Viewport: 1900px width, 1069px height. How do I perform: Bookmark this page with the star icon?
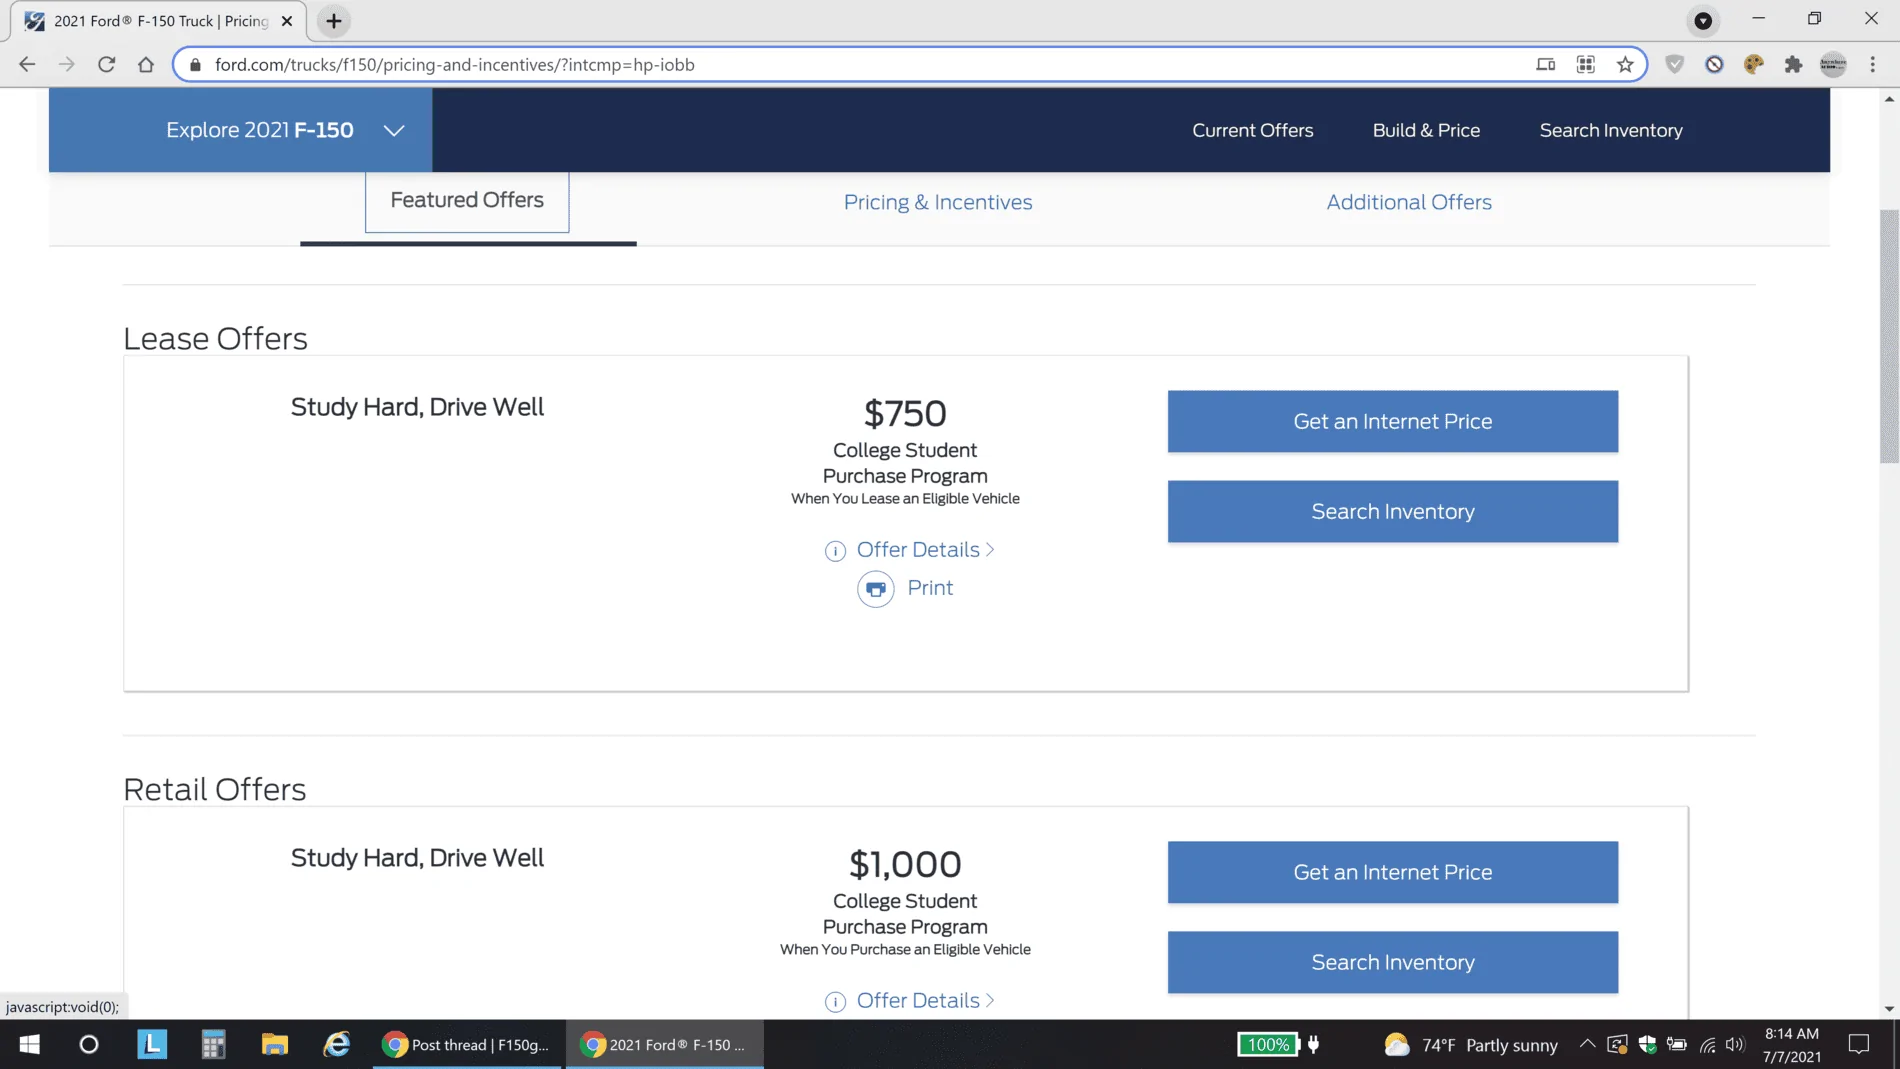(x=1624, y=64)
